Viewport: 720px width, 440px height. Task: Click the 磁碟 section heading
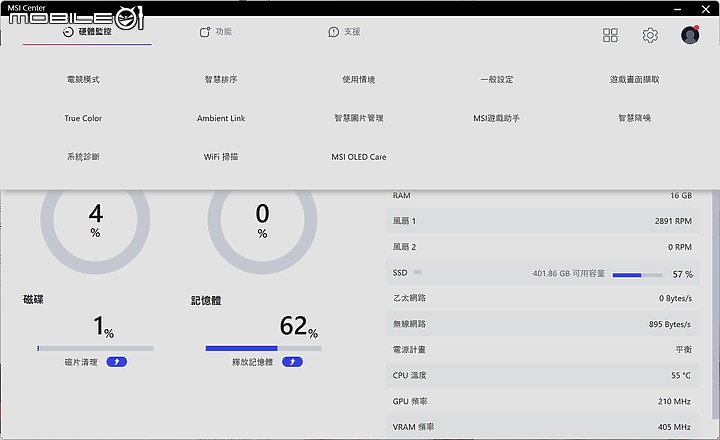pyautogui.click(x=34, y=299)
